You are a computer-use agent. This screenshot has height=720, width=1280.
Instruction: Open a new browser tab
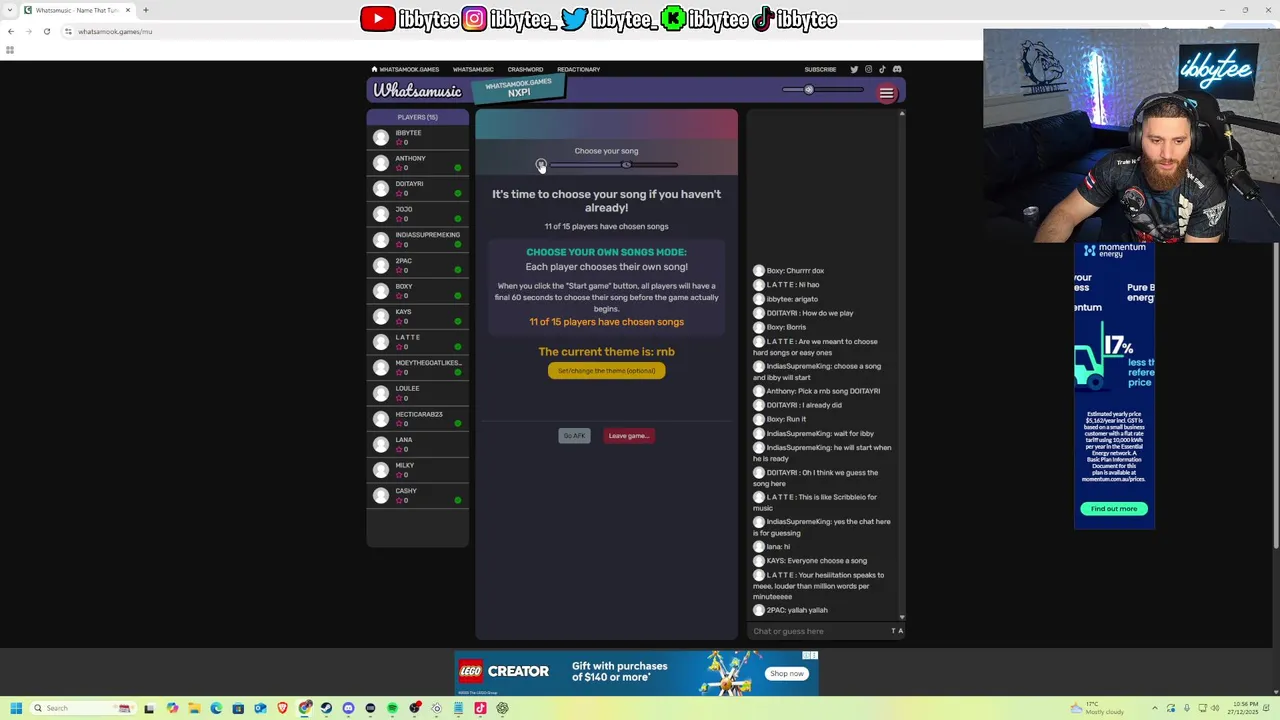pos(145,10)
